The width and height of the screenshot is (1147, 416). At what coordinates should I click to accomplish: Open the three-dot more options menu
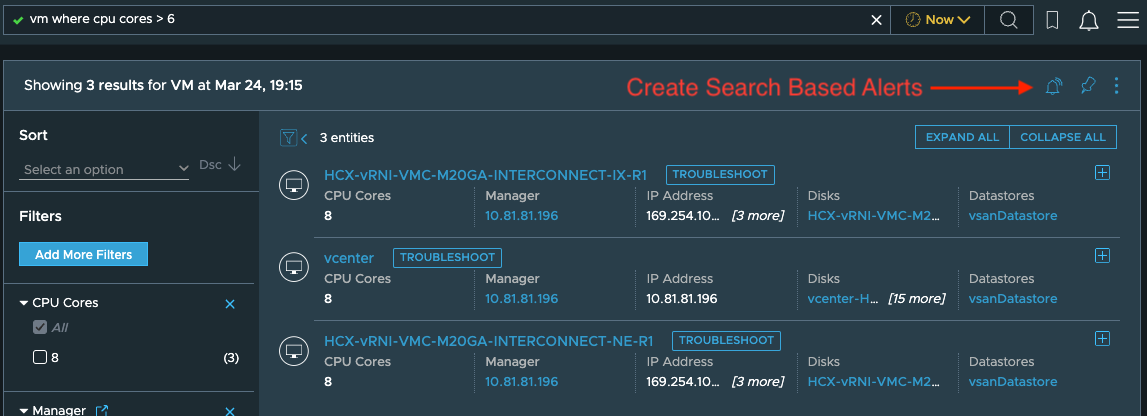tap(1116, 86)
